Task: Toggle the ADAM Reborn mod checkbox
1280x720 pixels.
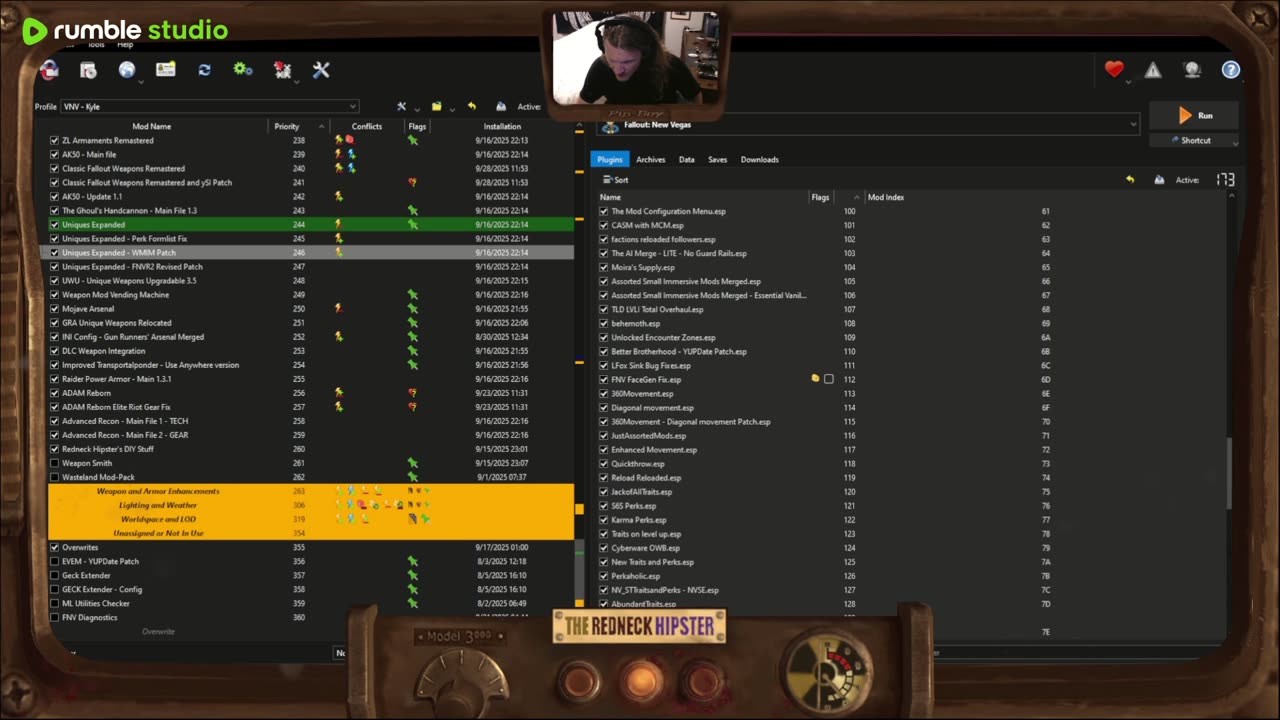Action: pyautogui.click(x=54, y=393)
